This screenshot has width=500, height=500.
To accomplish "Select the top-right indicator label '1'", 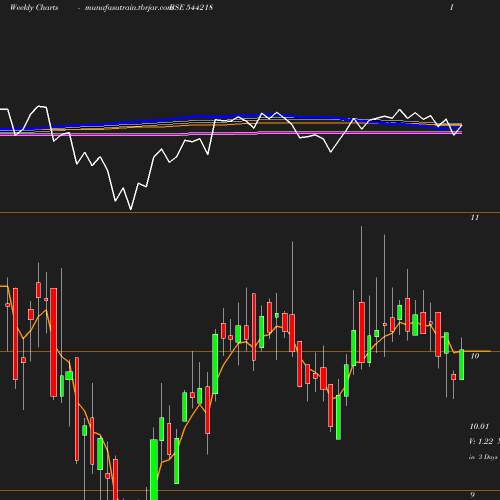I will click(452, 7).
